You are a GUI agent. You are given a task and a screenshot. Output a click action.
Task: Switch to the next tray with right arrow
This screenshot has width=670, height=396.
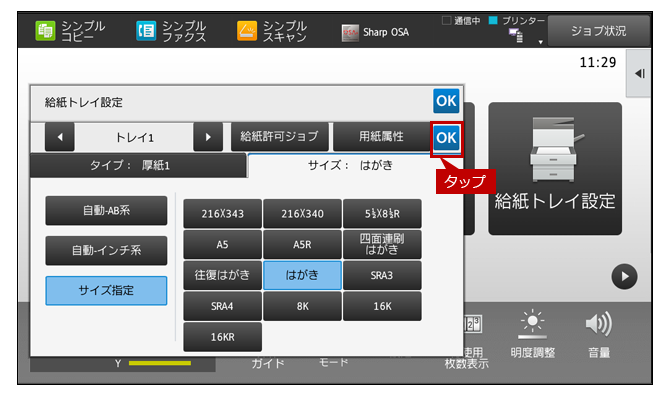208,137
